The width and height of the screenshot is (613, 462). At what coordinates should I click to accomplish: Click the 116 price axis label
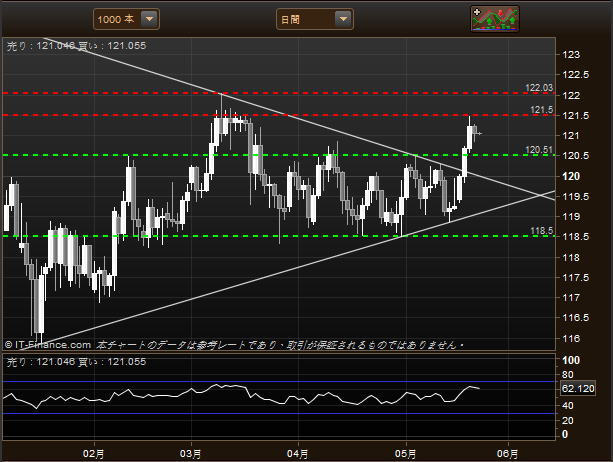[571, 338]
